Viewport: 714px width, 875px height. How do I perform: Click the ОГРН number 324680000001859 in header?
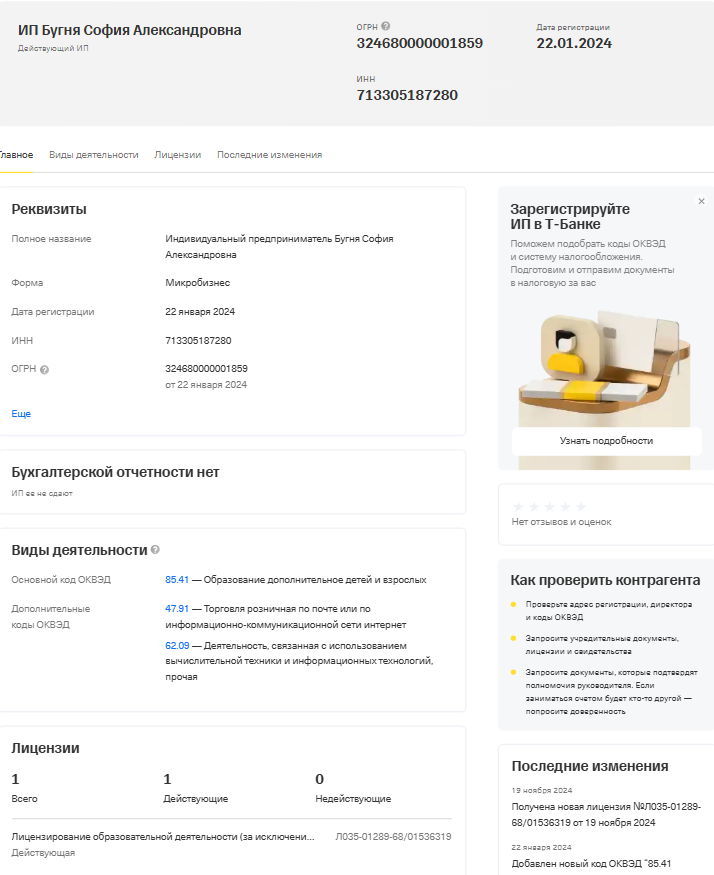pos(419,43)
